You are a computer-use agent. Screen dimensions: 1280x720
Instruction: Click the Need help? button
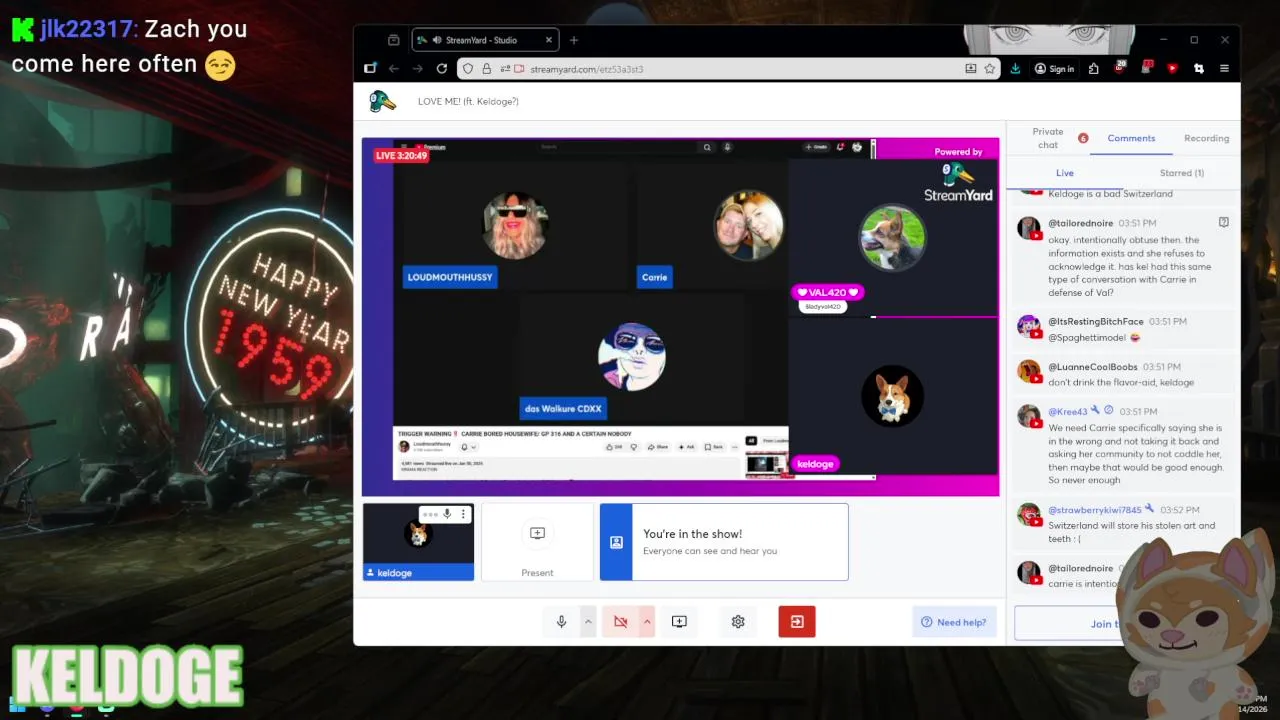pos(953,622)
